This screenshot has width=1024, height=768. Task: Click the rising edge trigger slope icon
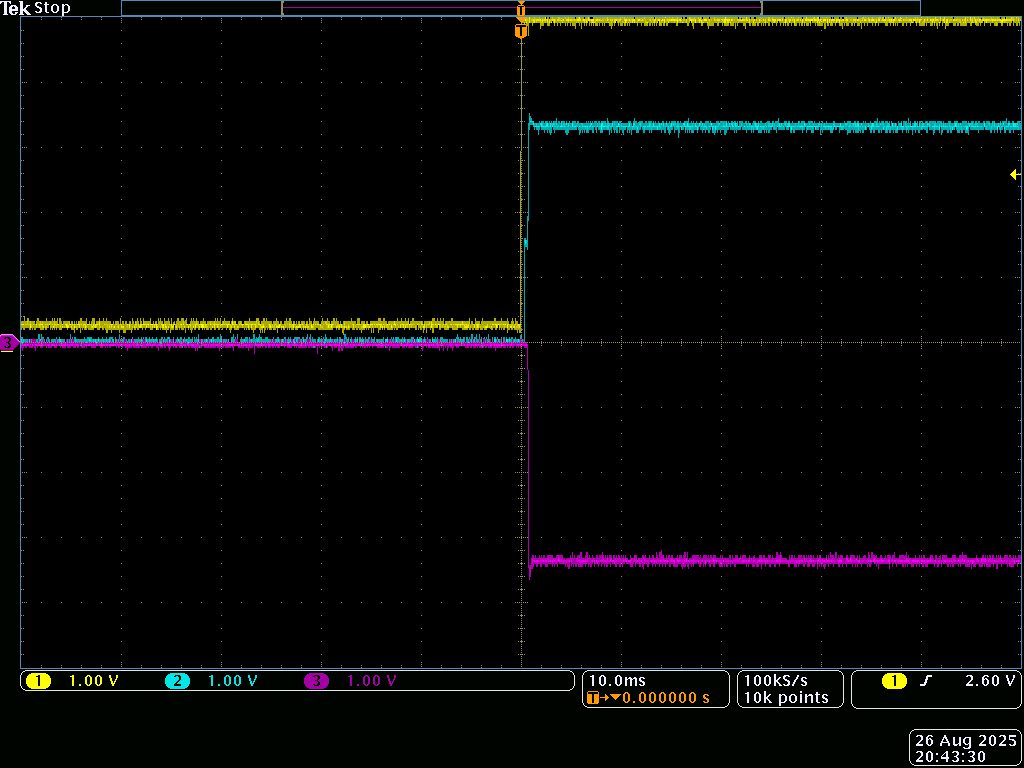pyautogui.click(x=924, y=681)
